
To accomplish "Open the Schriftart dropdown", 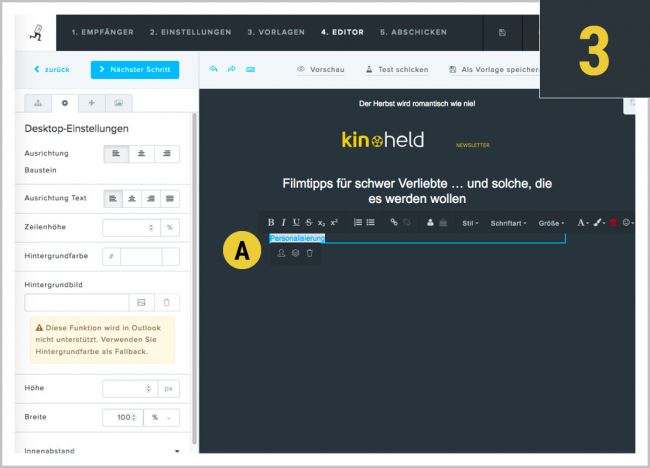I will (508, 222).
